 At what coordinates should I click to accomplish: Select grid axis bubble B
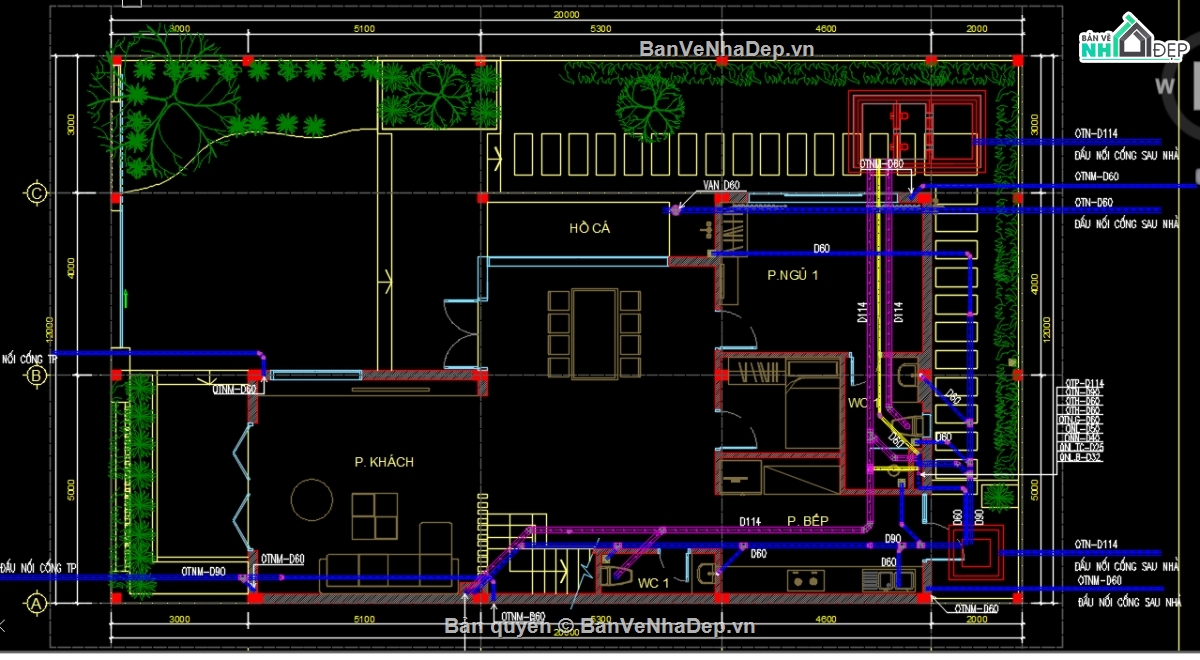[37, 375]
